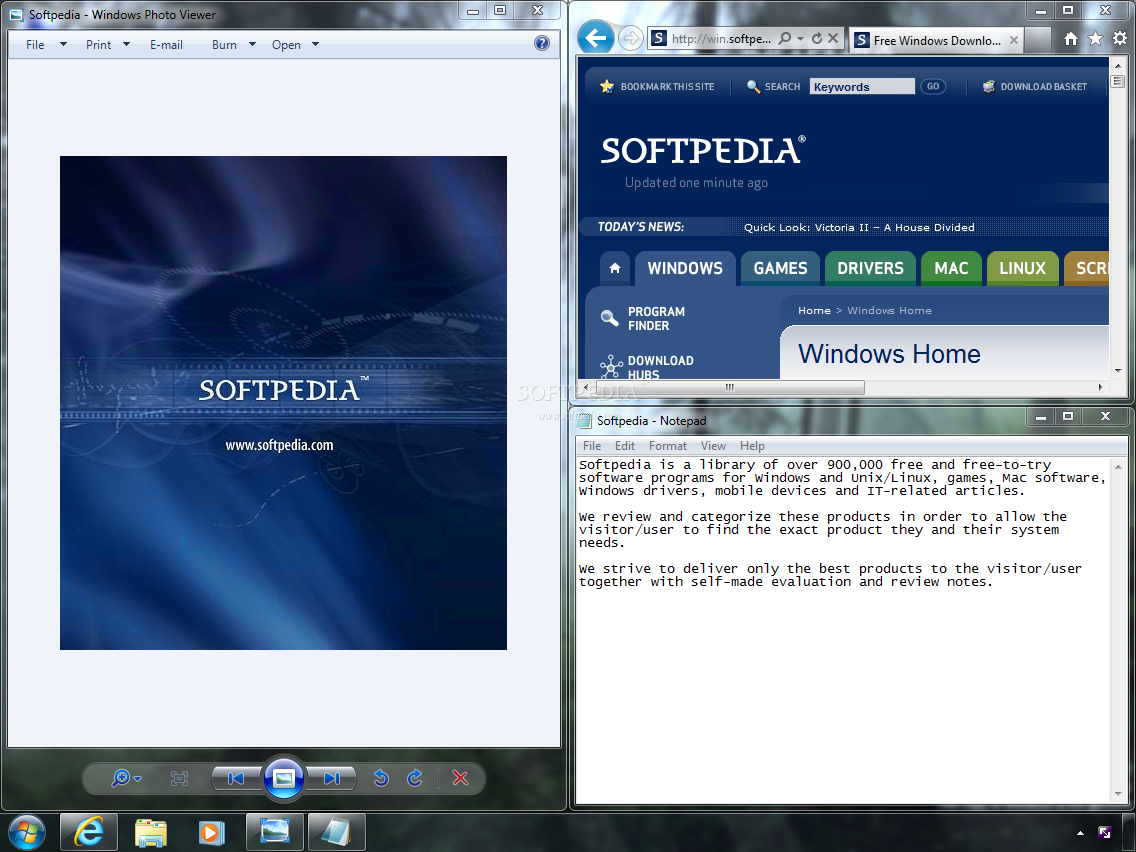Open the zoom magnifier in Photo Viewer

[125, 778]
